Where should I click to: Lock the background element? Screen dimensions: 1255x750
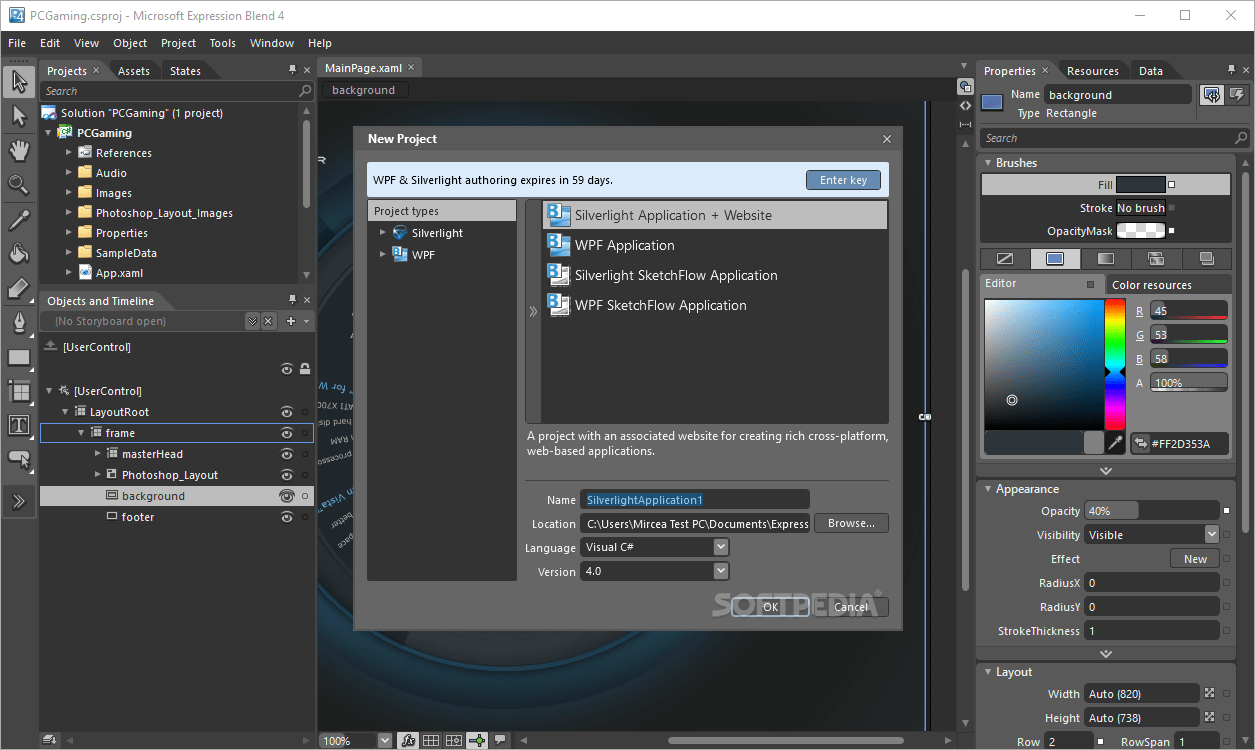click(x=305, y=496)
